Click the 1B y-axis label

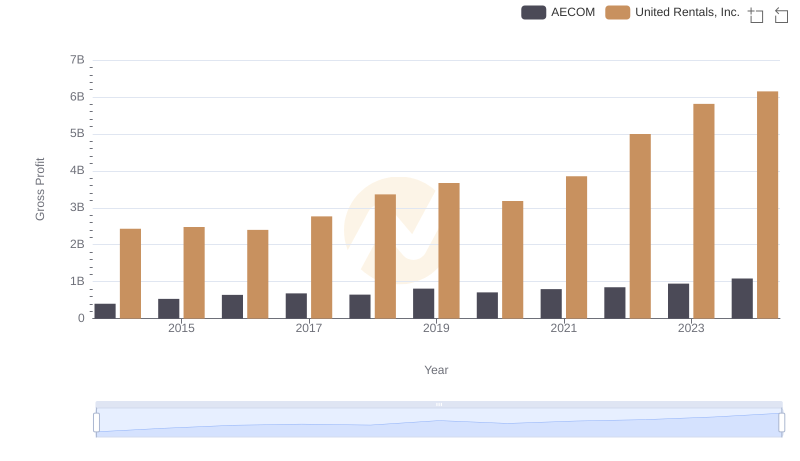(77, 281)
